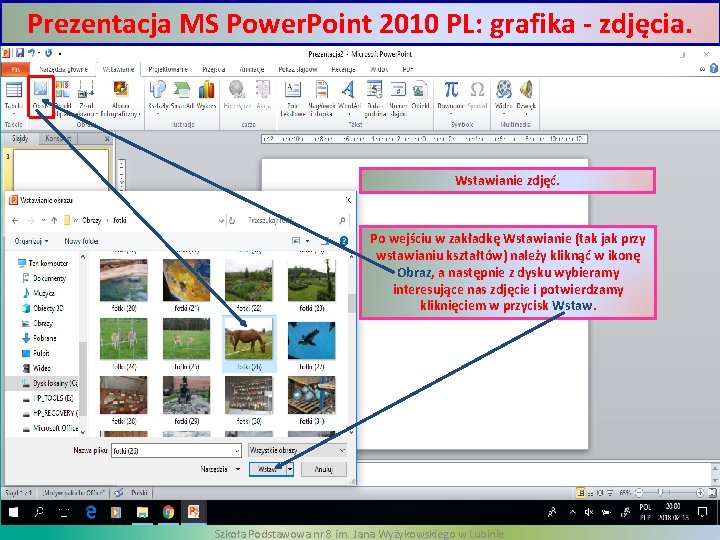Expand the file type Wszystkie obrazy dropdown
Screen dimensions: 720x540
click(342, 450)
